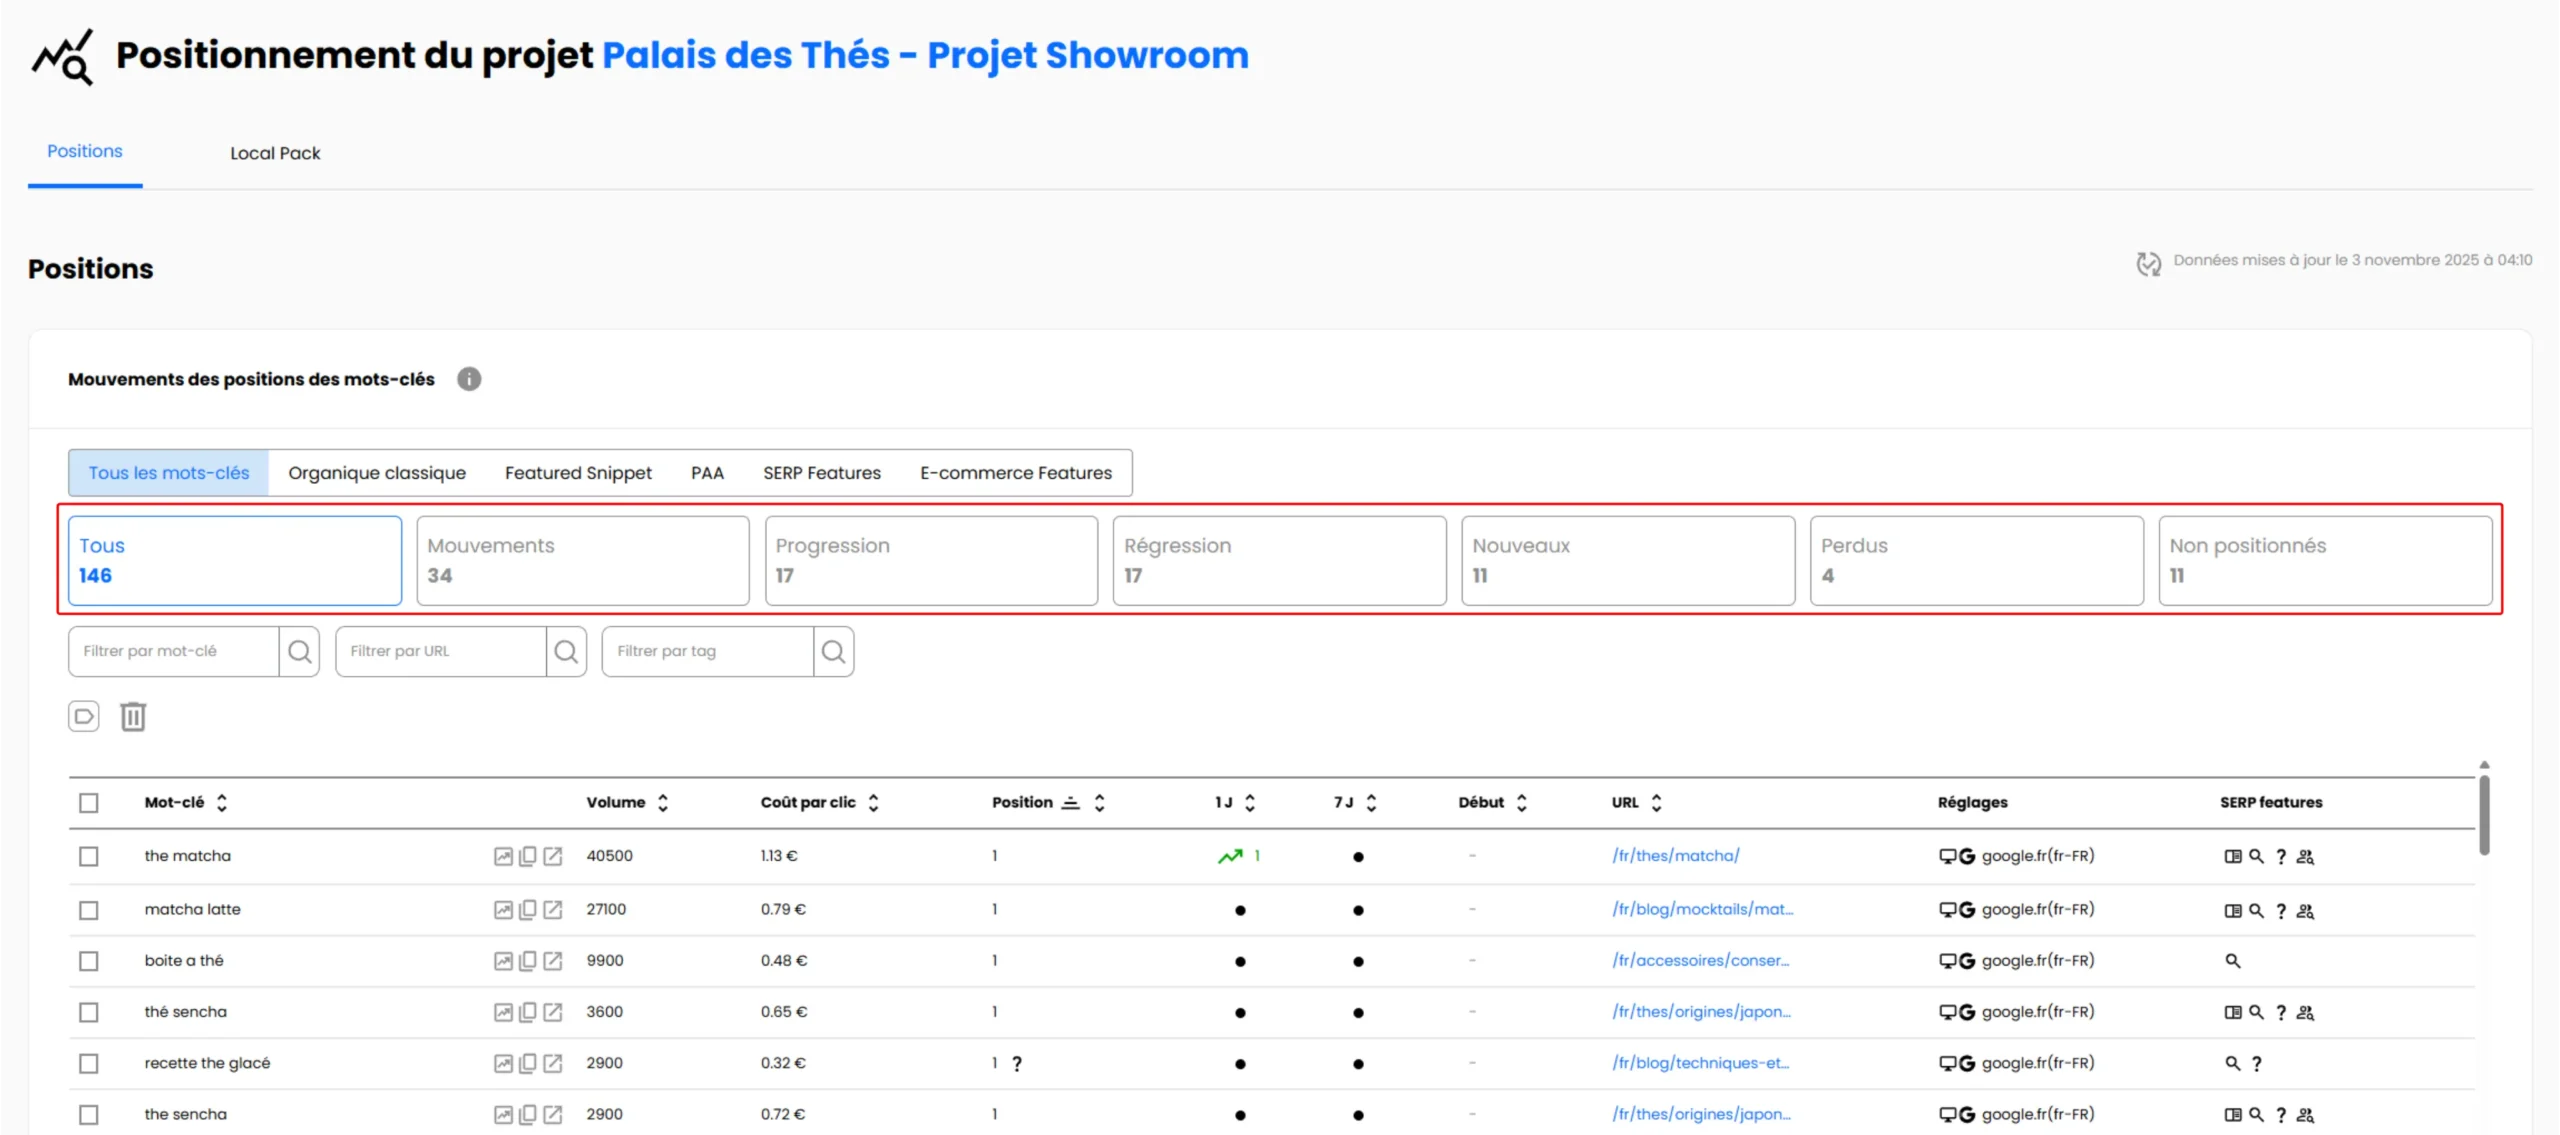Click the trash delete icon

pyautogui.click(x=133, y=716)
